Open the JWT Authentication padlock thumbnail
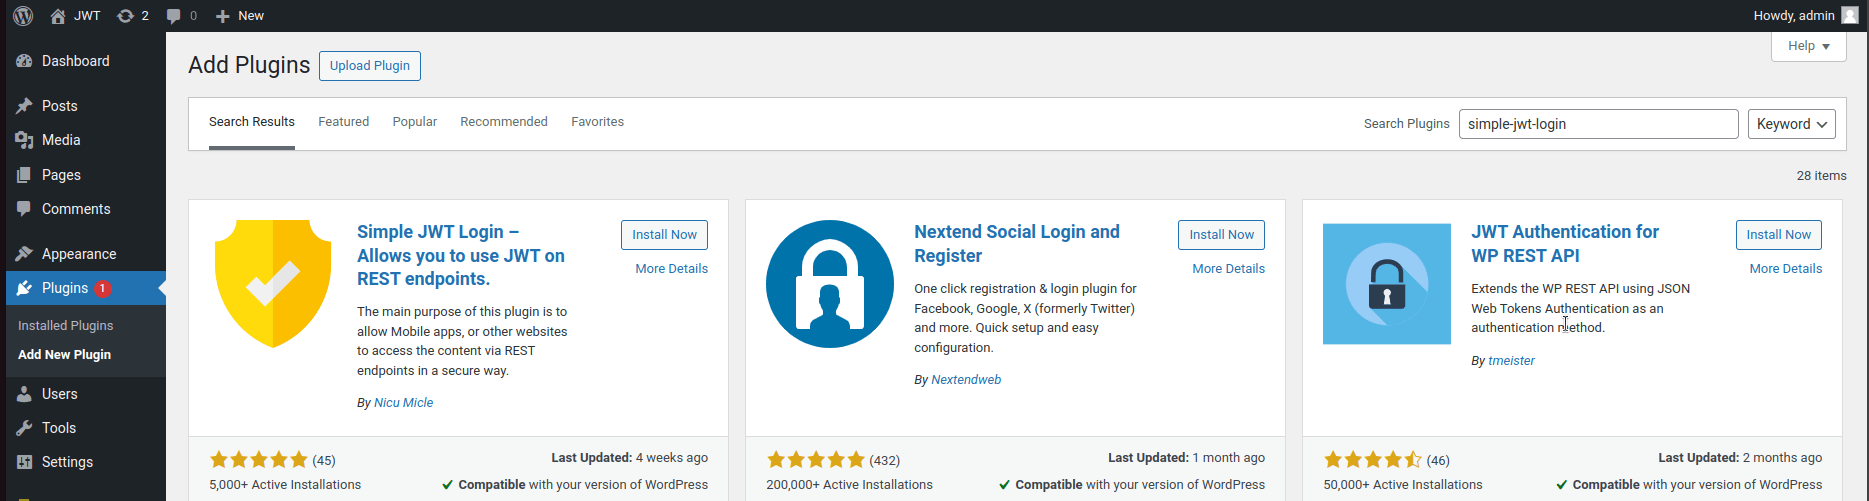Screen dimensions: 1869x501 click(1387, 284)
